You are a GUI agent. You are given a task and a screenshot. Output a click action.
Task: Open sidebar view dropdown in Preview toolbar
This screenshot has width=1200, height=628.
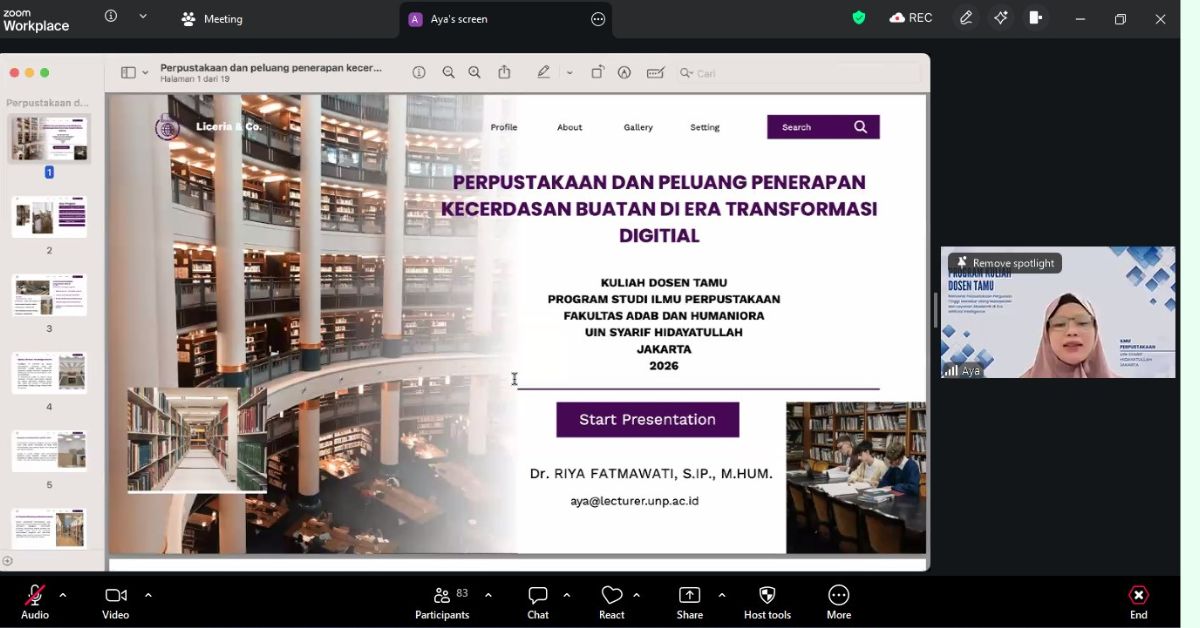point(146,73)
